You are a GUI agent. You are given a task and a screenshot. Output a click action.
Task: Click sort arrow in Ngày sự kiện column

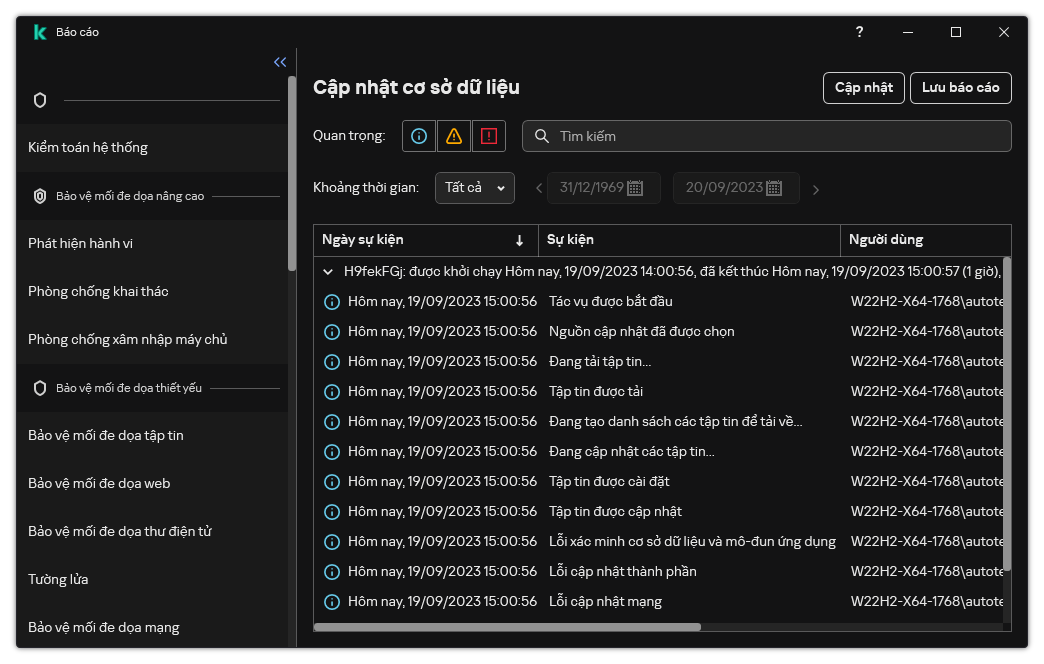point(519,240)
